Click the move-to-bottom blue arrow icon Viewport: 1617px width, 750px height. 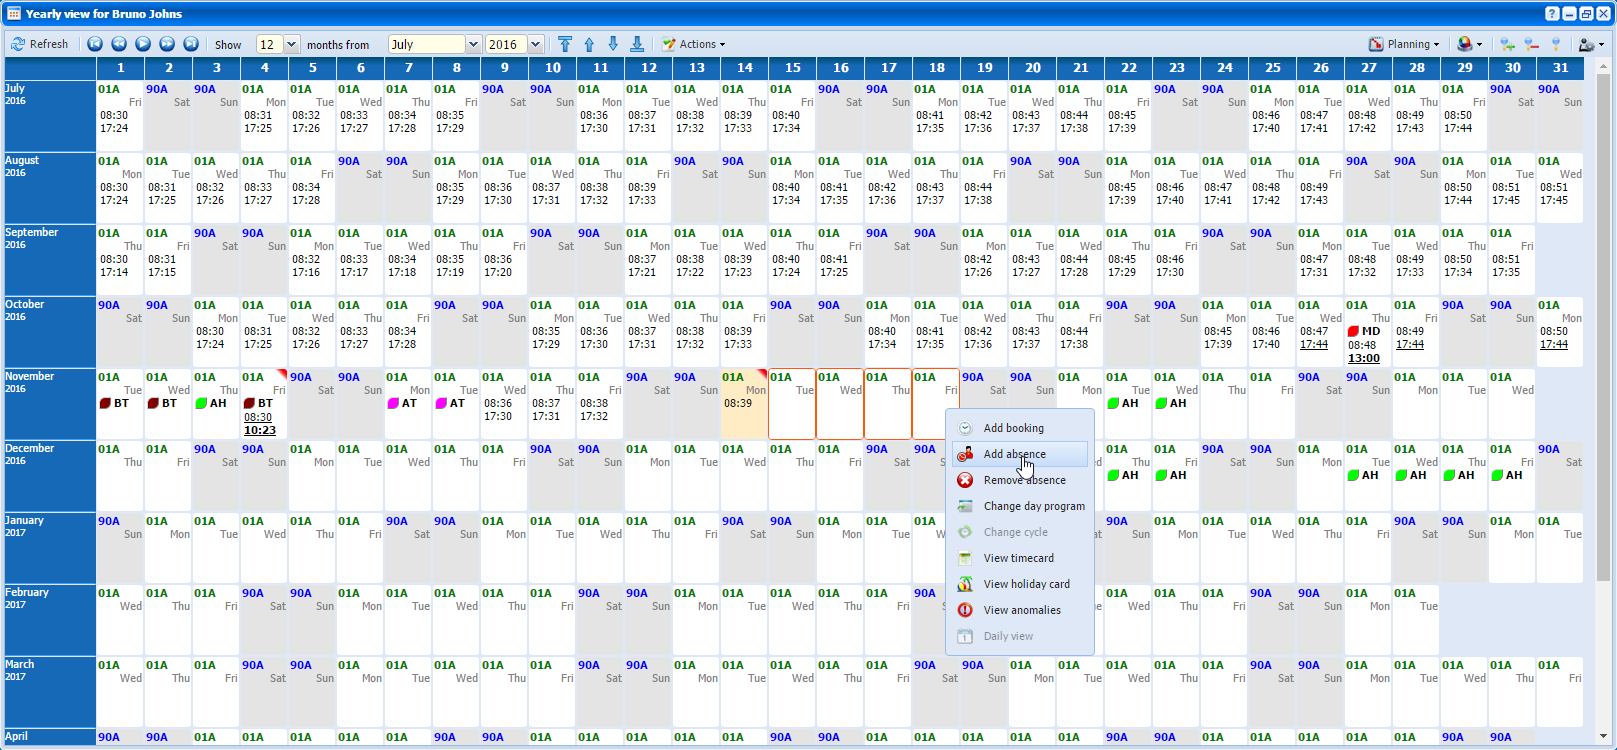637,44
